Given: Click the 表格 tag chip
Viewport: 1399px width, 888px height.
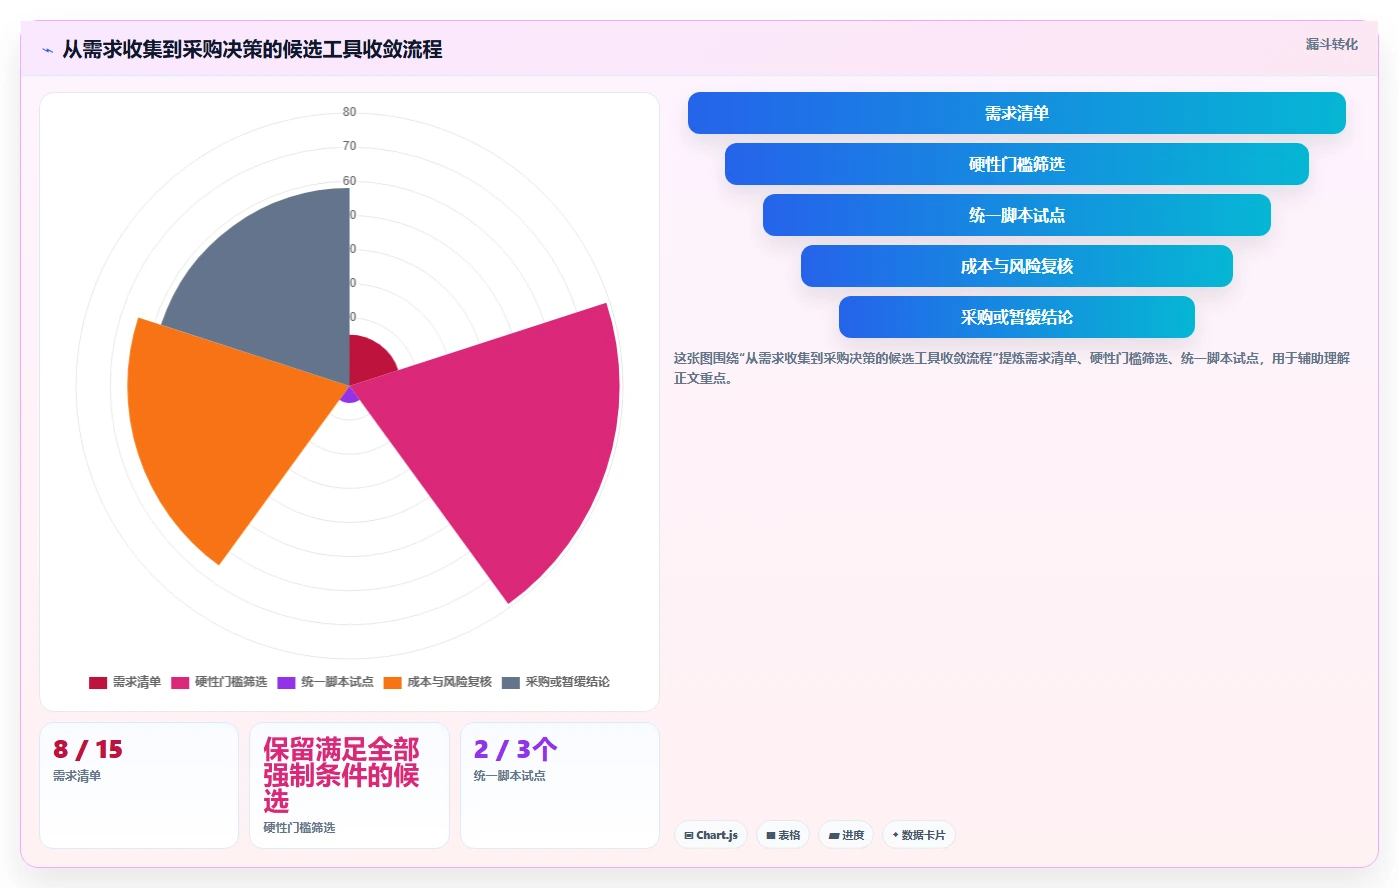Looking at the screenshot, I should click(x=783, y=835).
